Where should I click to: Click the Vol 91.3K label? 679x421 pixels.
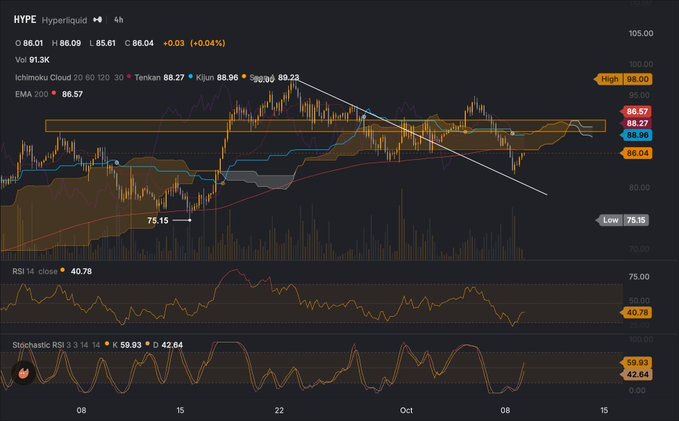(x=32, y=60)
